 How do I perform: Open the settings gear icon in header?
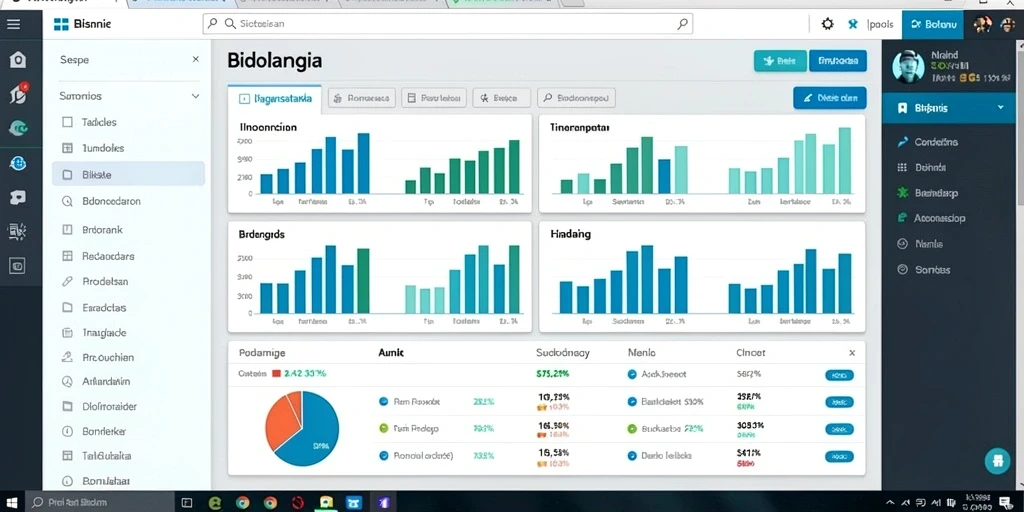tap(827, 25)
